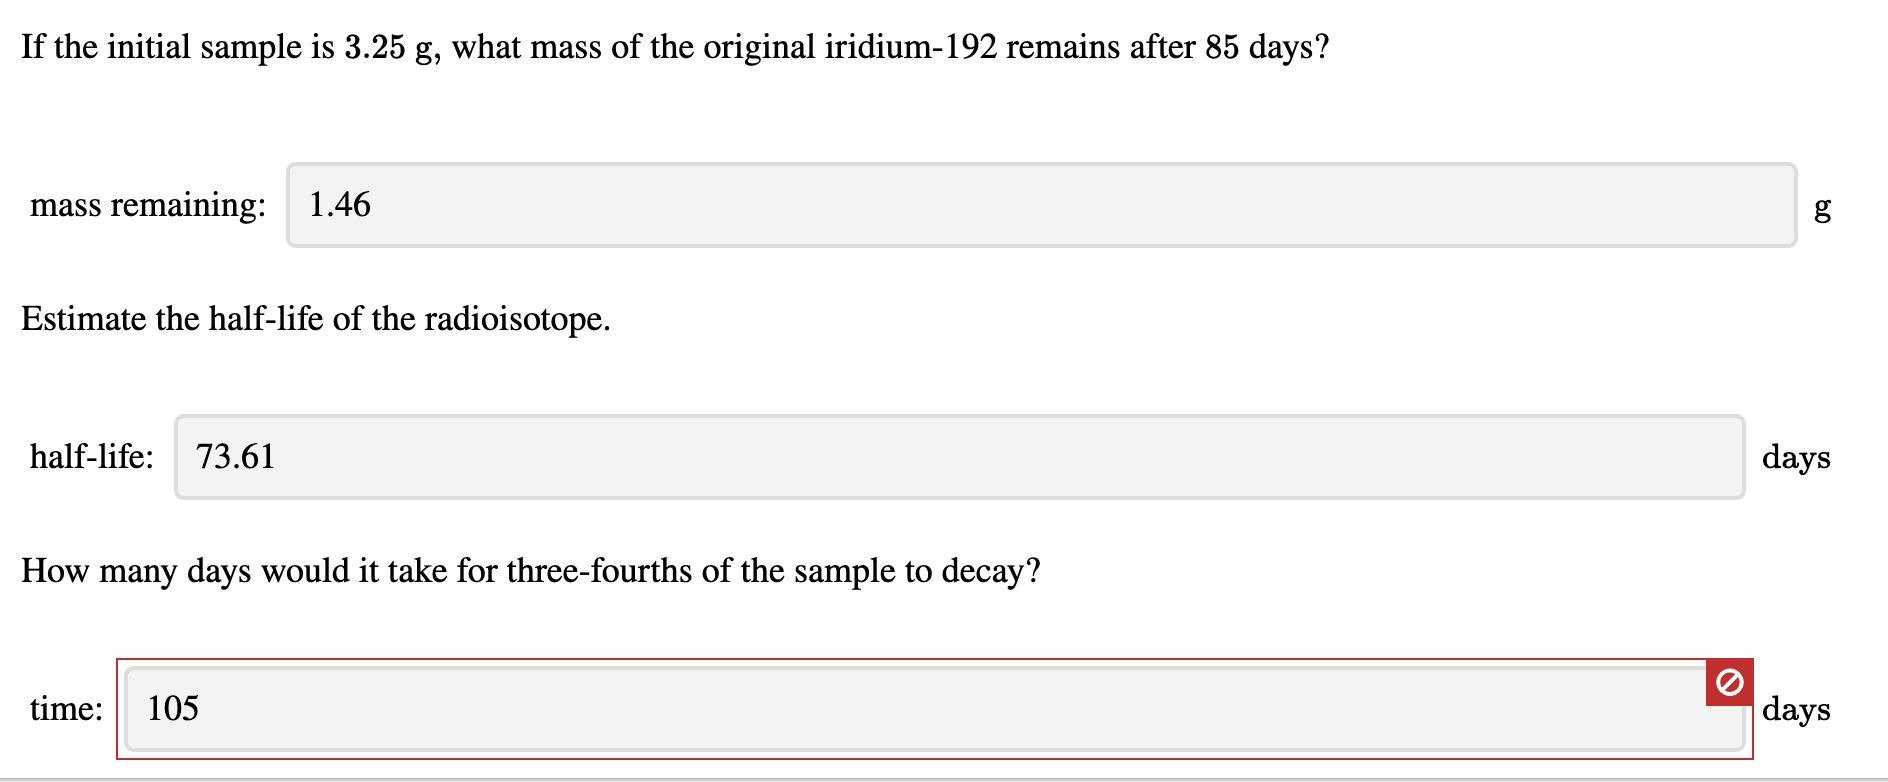Click the mass remaining label
1888x782 pixels.
[x=146, y=205]
